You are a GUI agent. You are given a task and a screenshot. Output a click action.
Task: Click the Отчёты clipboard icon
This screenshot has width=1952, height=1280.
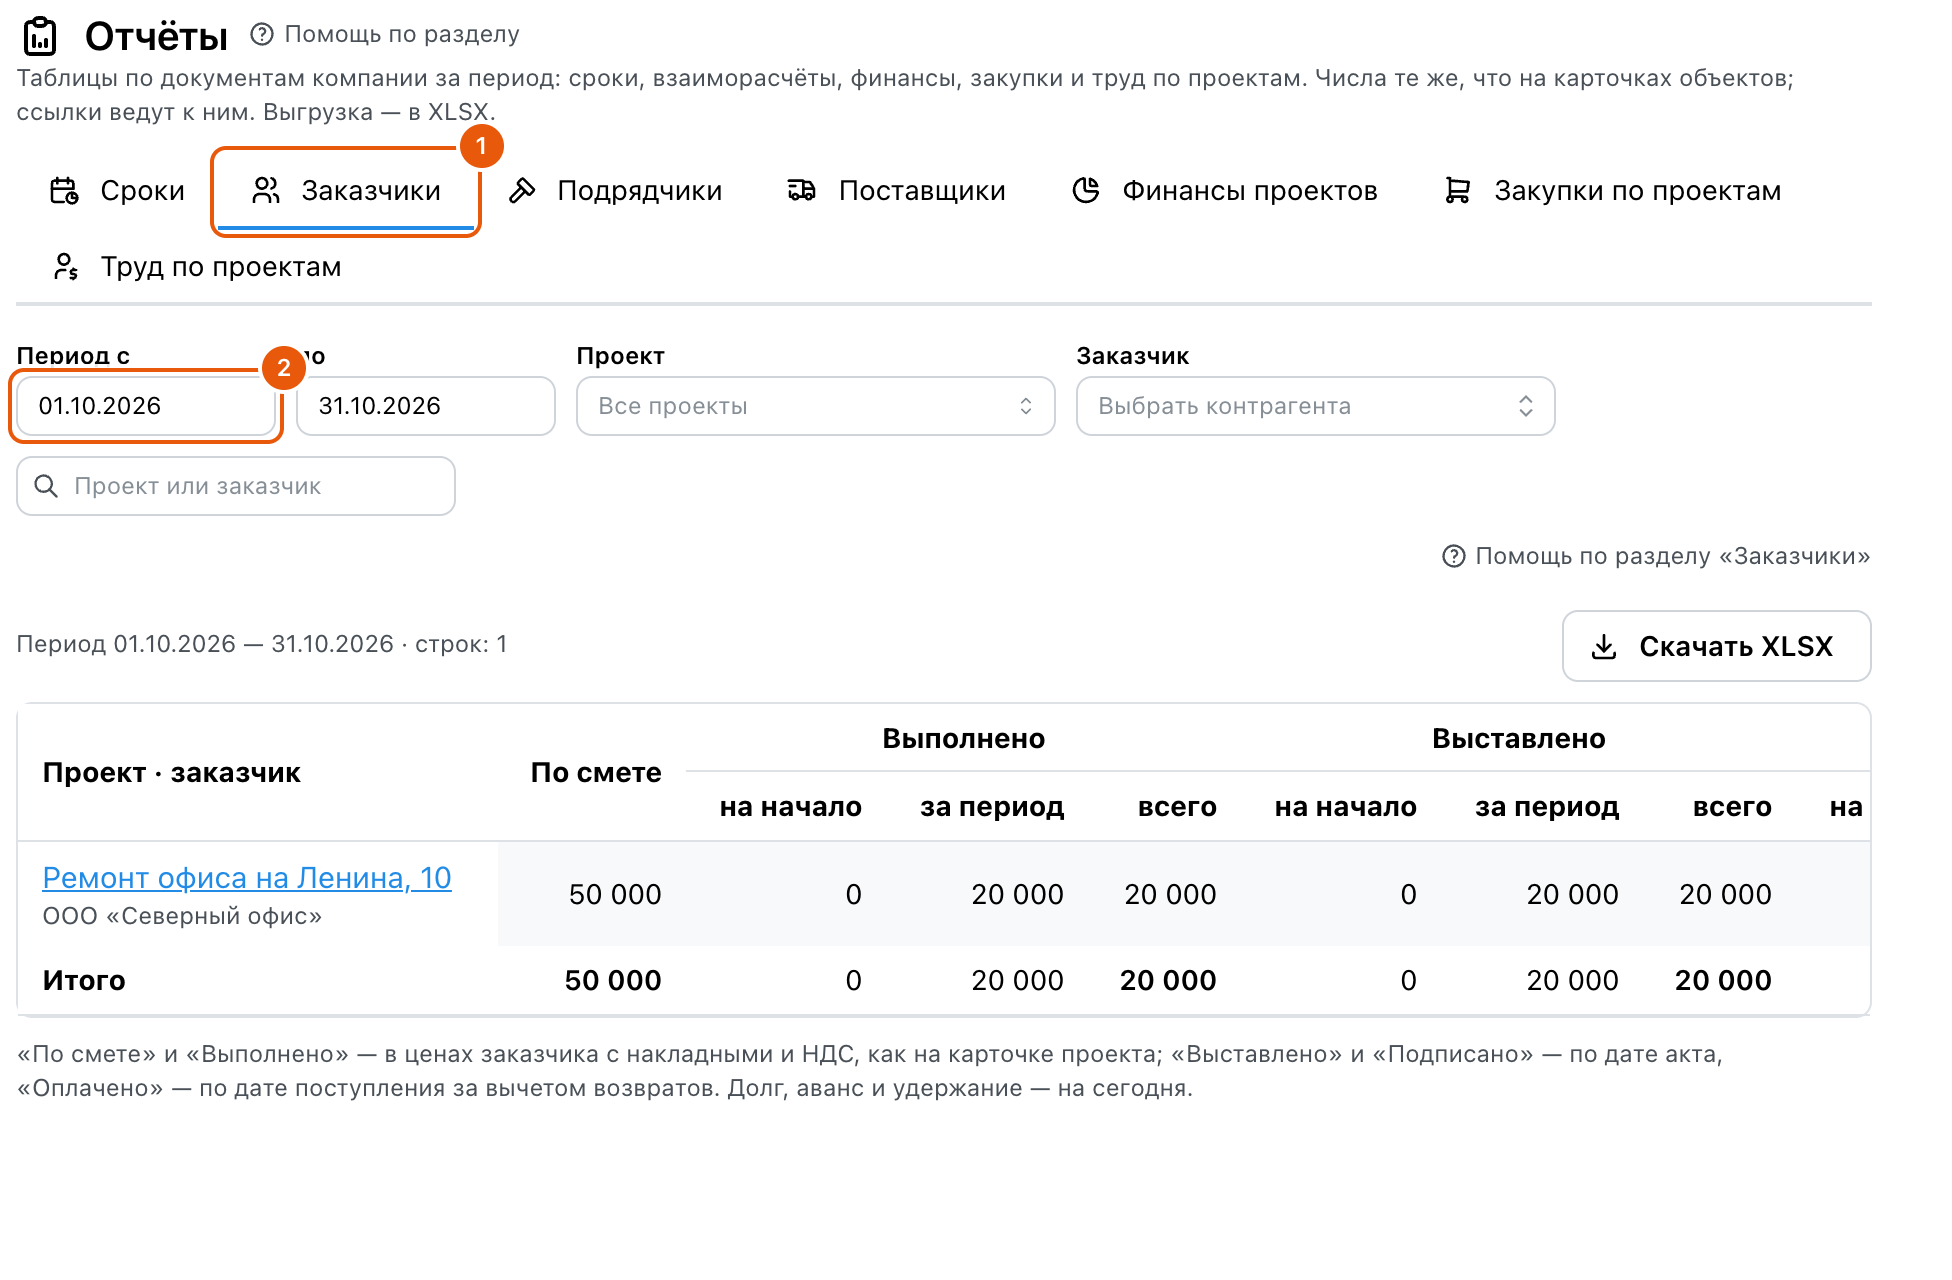40,36
